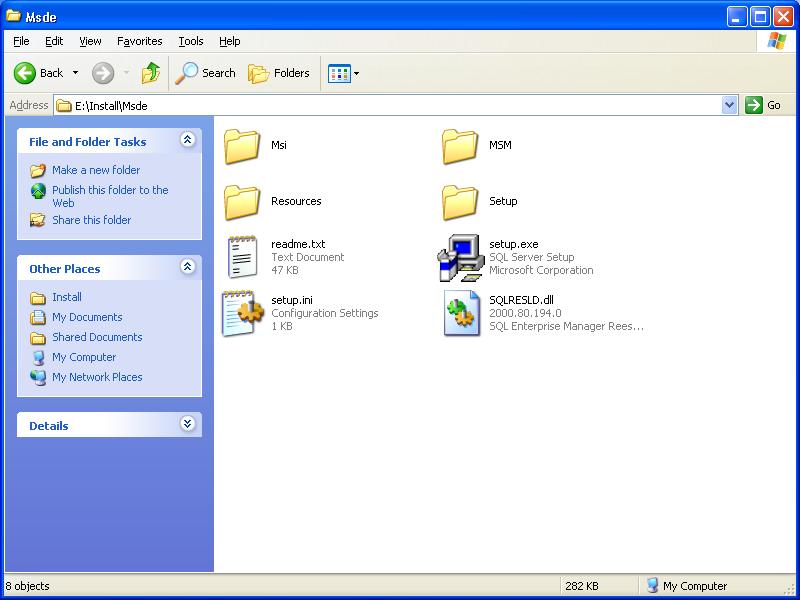Select the readme.txt document icon
This screenshot has width=800, height=600.
(242, 258)
